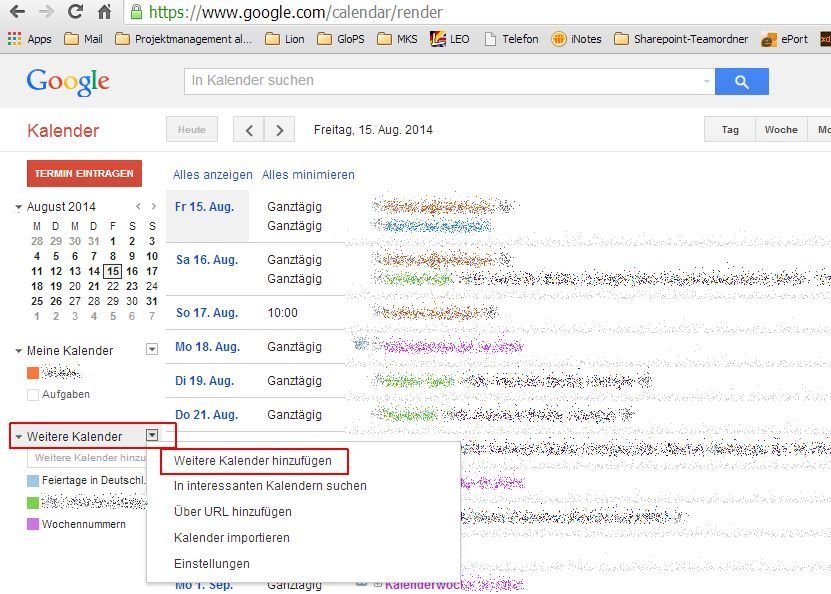Open the Weitere Kalender dropdown menu
This screenshot has width=831, height=594.
[152, 435]
